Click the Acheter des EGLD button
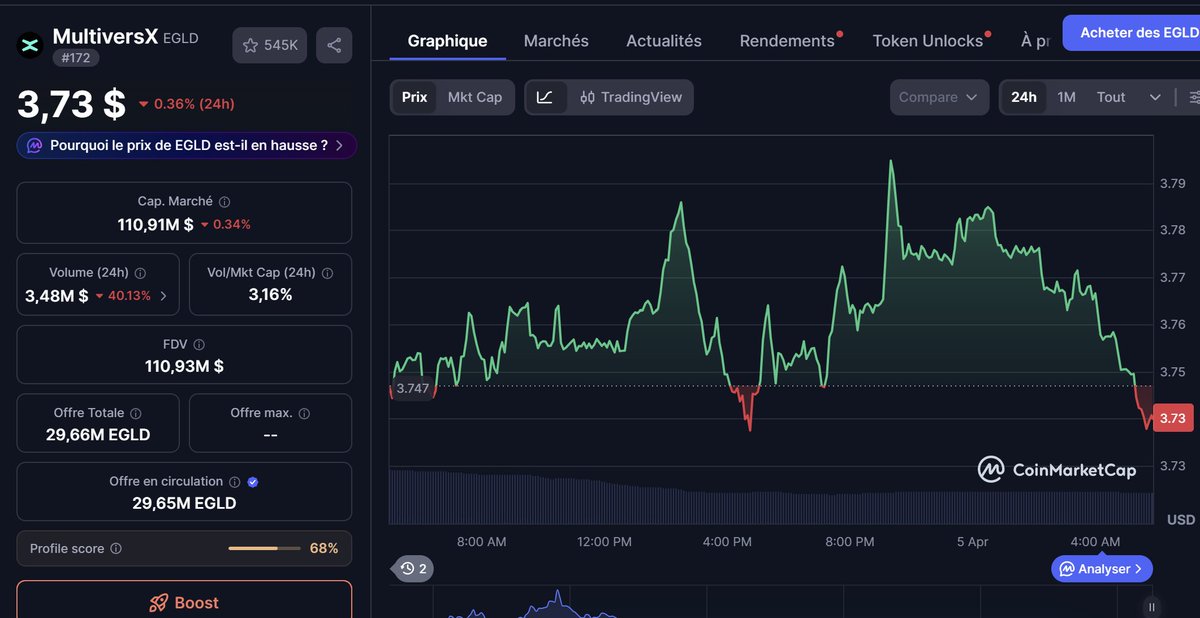 (1132, 33)
